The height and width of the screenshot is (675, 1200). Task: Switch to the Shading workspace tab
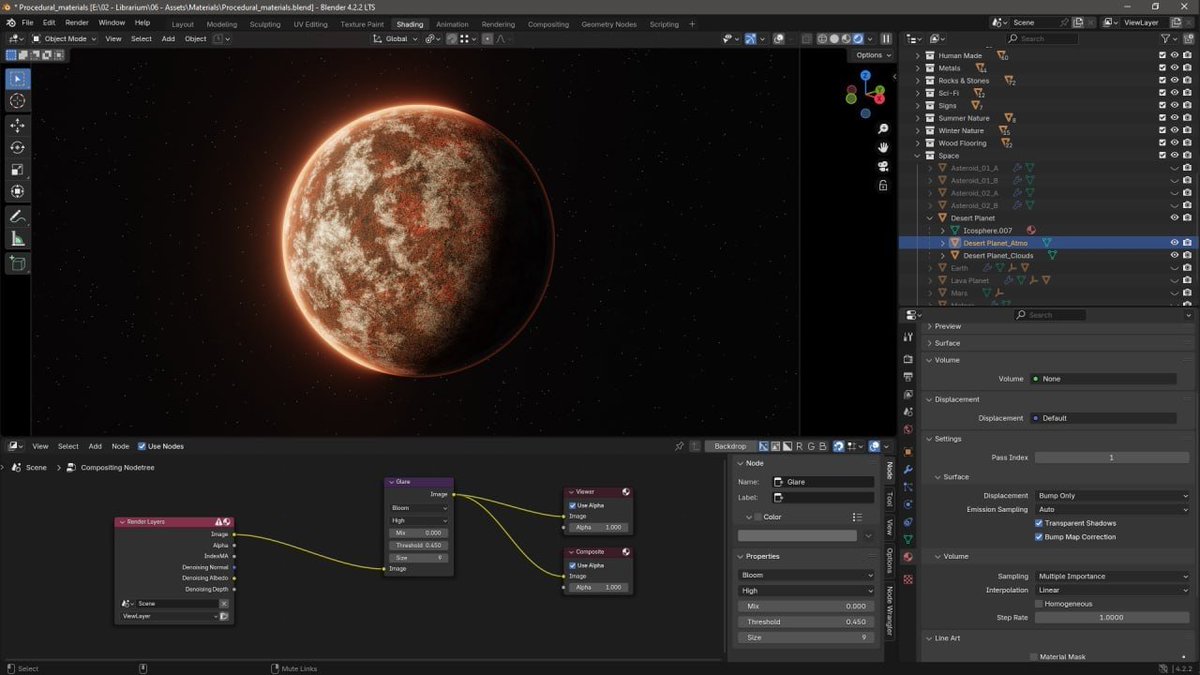coord(408,24)
